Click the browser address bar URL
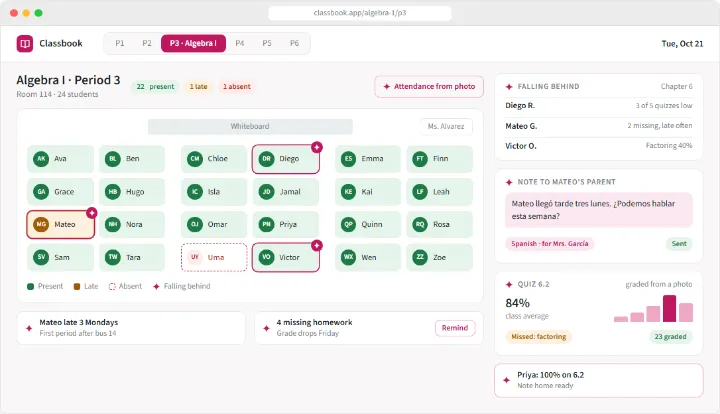The height and width of the screenshot is (414, 720). click(x=360, y=13)
